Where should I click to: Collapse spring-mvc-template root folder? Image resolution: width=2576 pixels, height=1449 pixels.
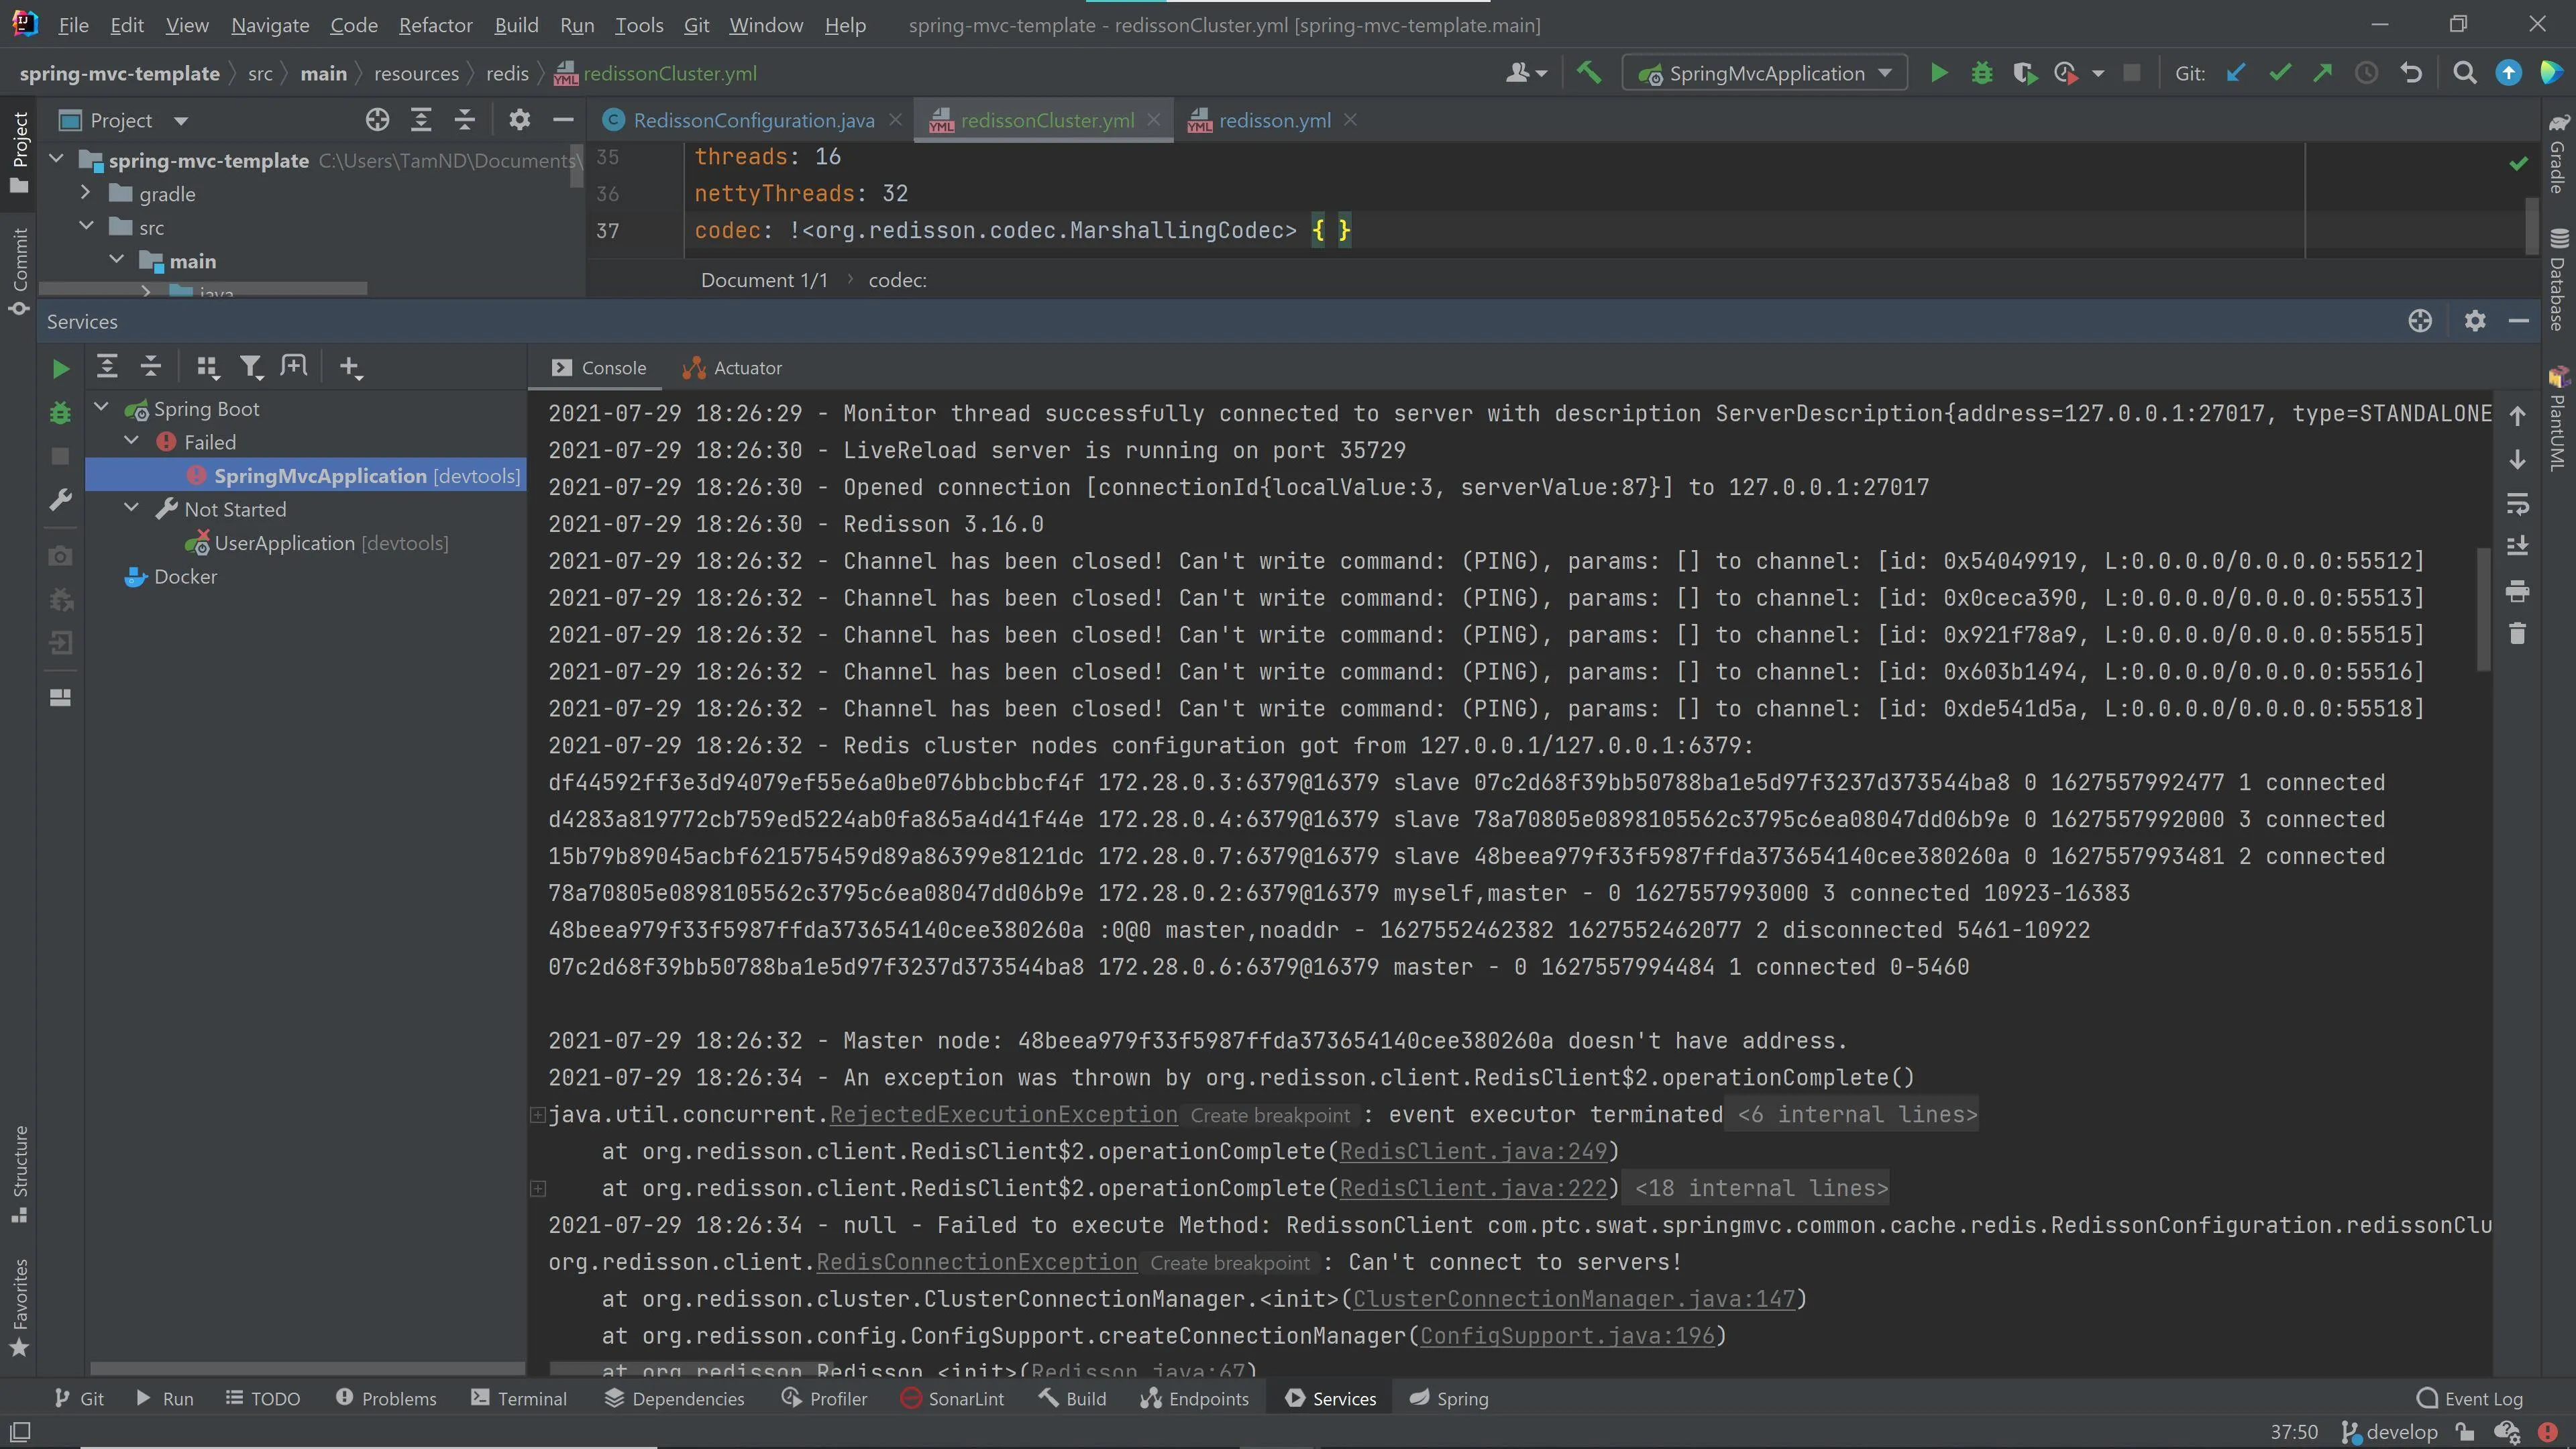coord(57,159)
